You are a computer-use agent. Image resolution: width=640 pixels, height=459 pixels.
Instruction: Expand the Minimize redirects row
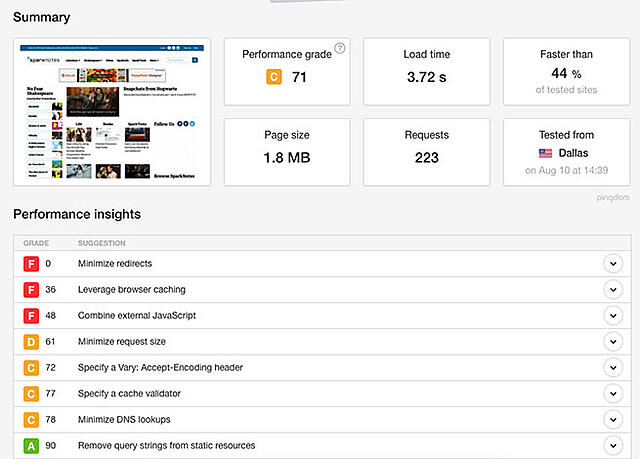[x=613, y=264]
